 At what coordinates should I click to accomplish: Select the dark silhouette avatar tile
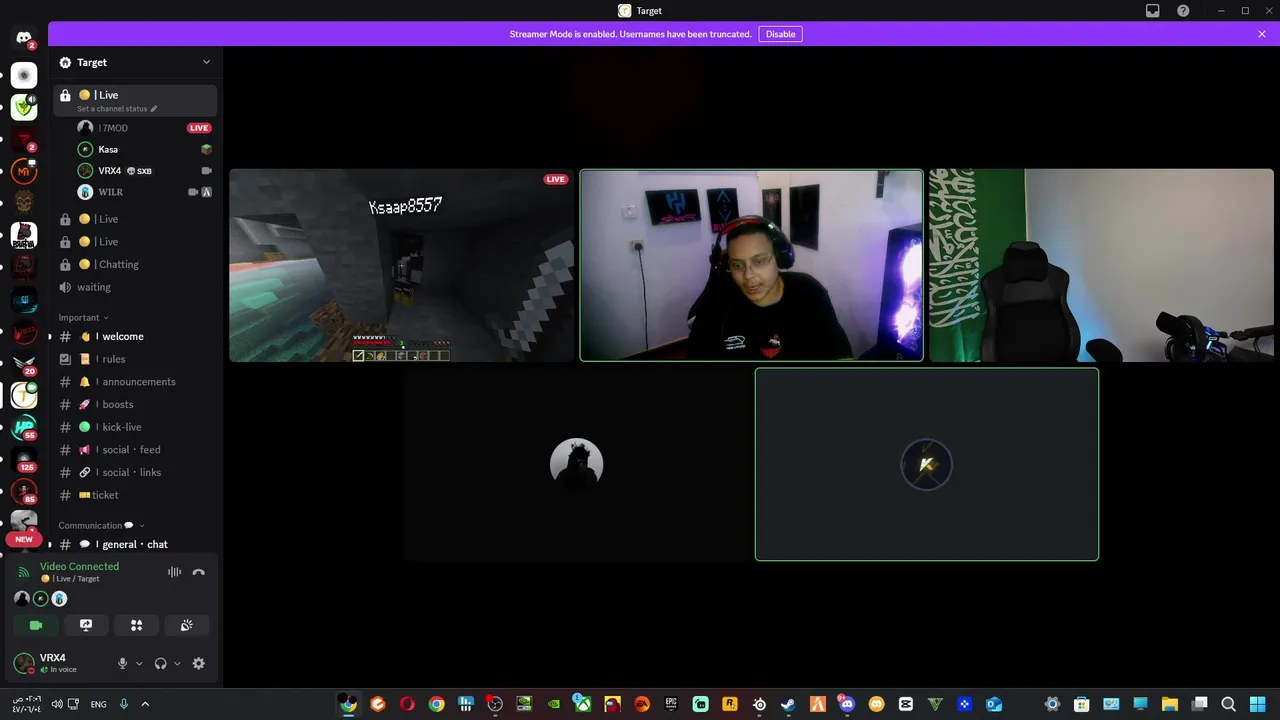pyautogui.click(x=577, y=464)
